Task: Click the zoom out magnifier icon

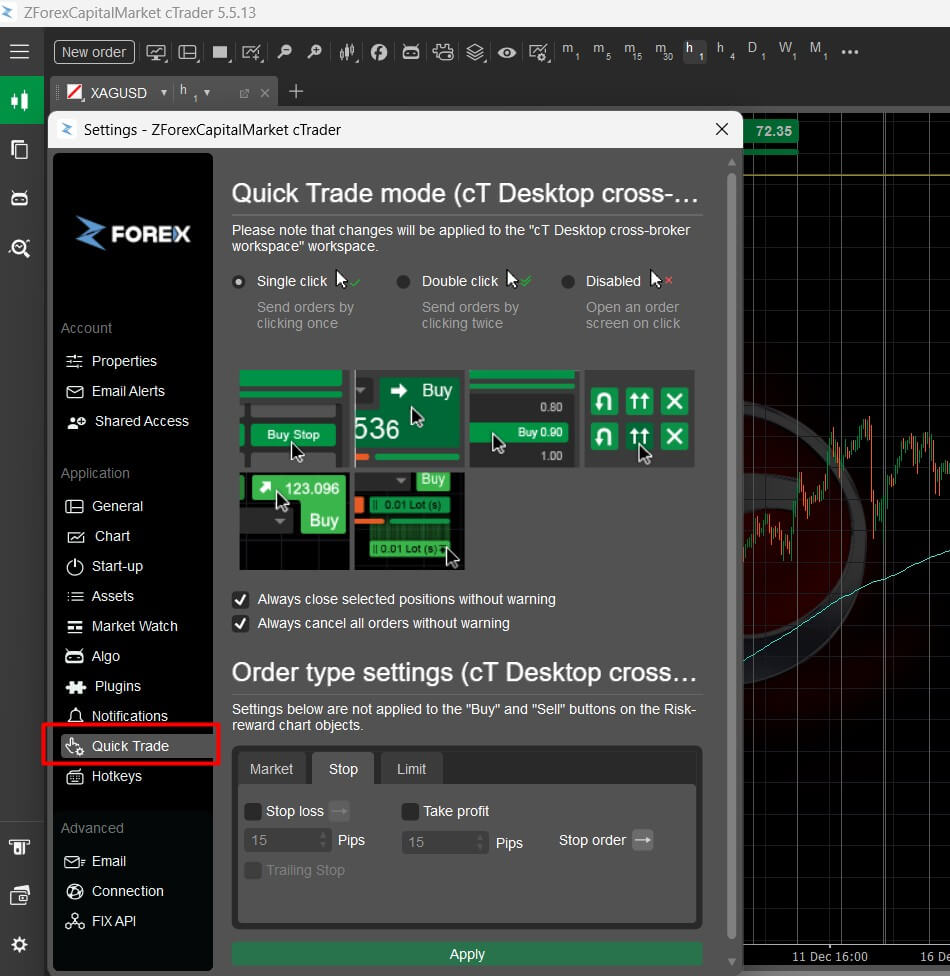Action: pyautogui.click(x=285, y=52)
